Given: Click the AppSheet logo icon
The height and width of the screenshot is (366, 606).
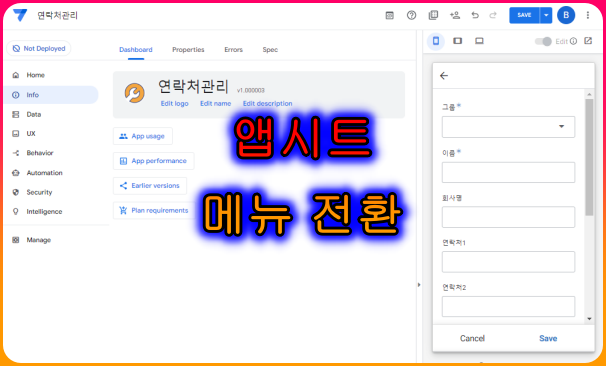Looking at the screenshot, I should click(20, 15).
